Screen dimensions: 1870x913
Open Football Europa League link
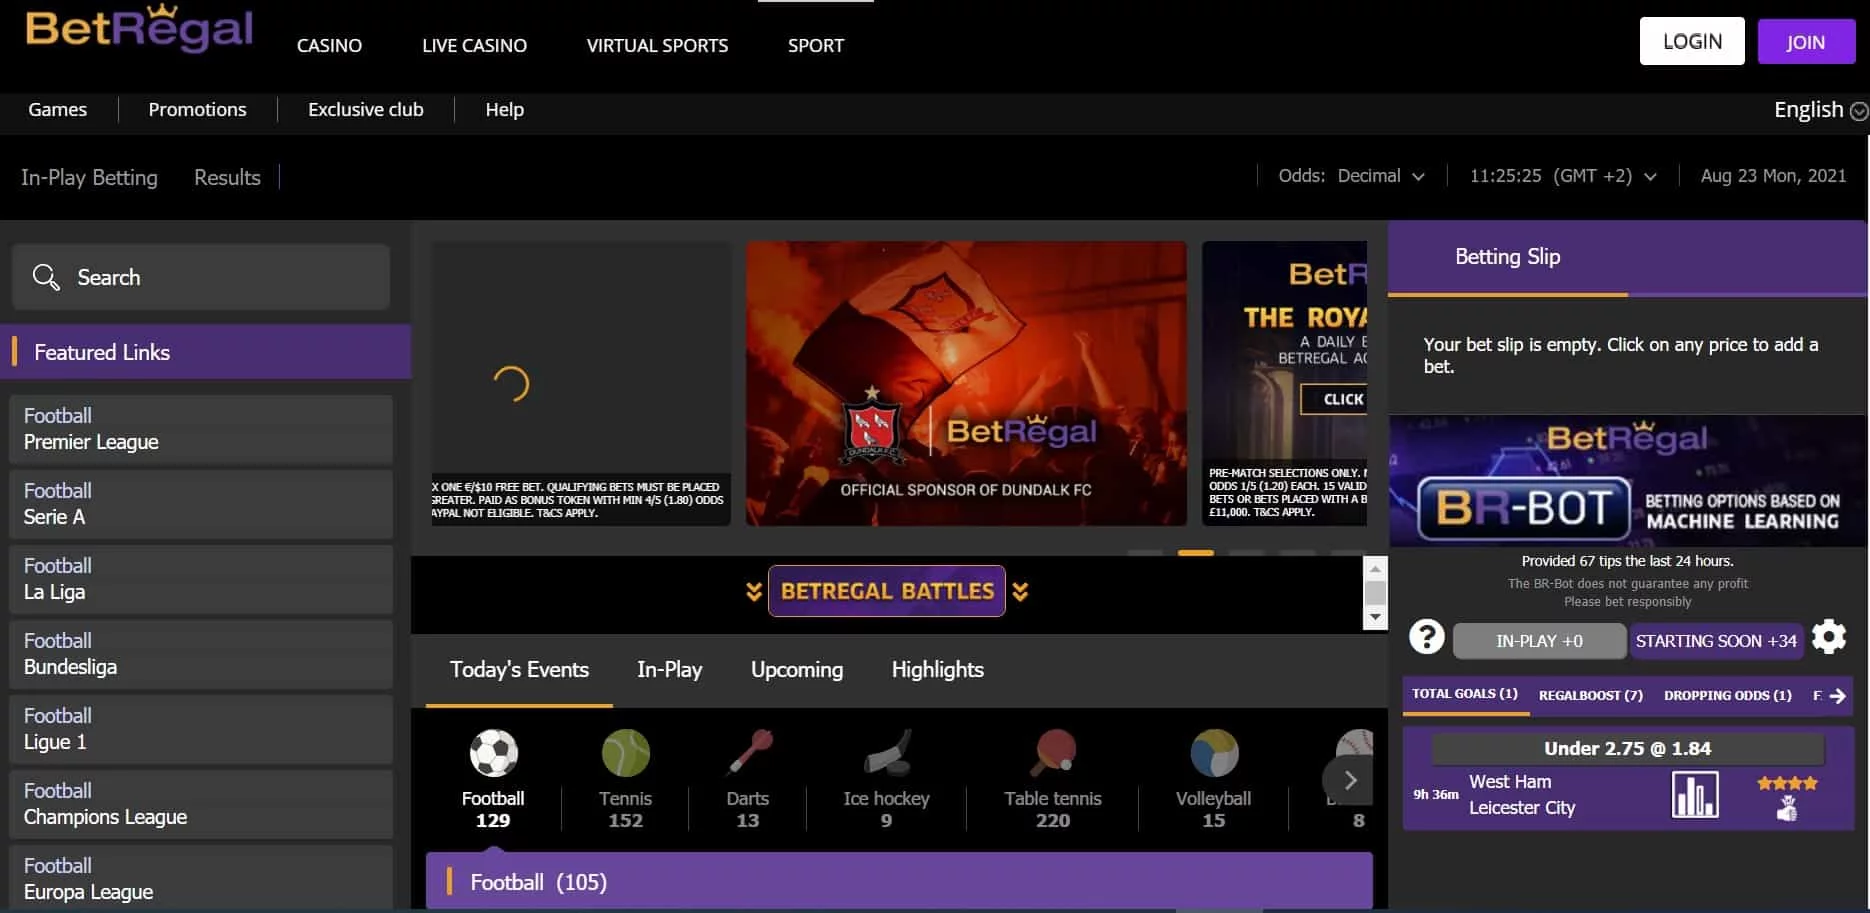tap(201, 878)
